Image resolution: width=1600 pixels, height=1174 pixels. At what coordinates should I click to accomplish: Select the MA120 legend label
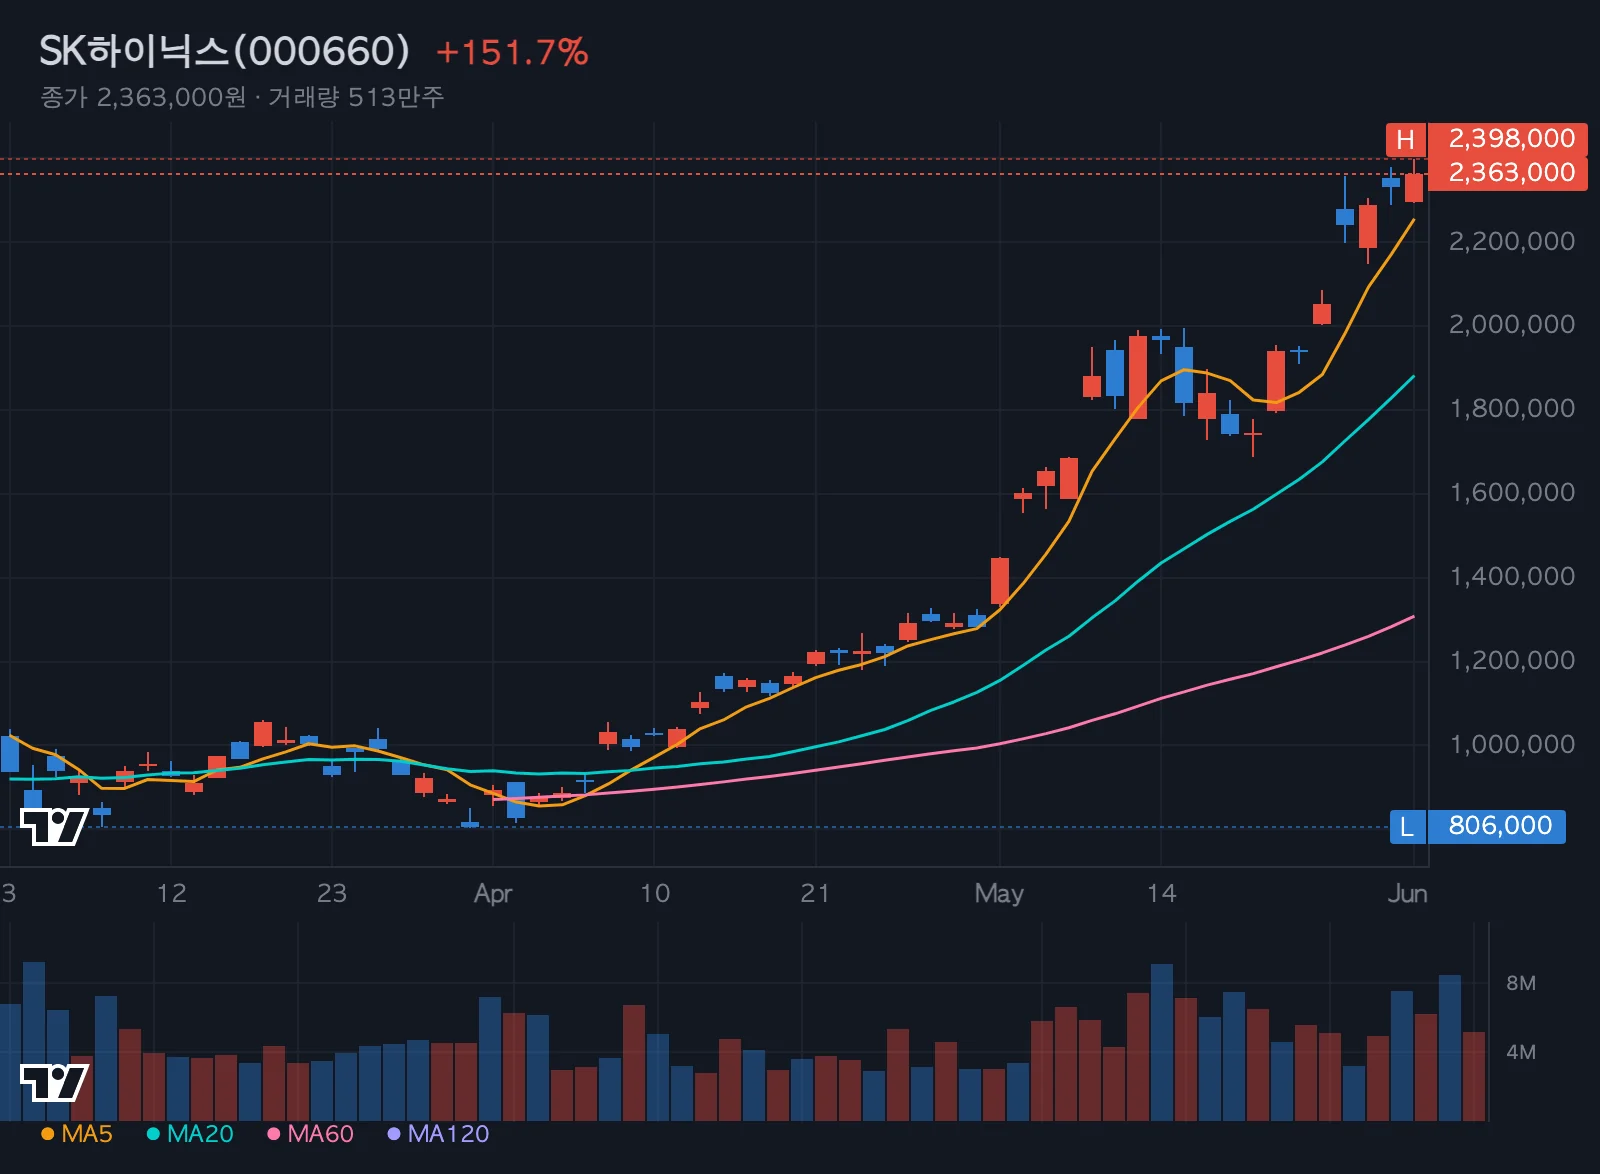(448, 1134)
